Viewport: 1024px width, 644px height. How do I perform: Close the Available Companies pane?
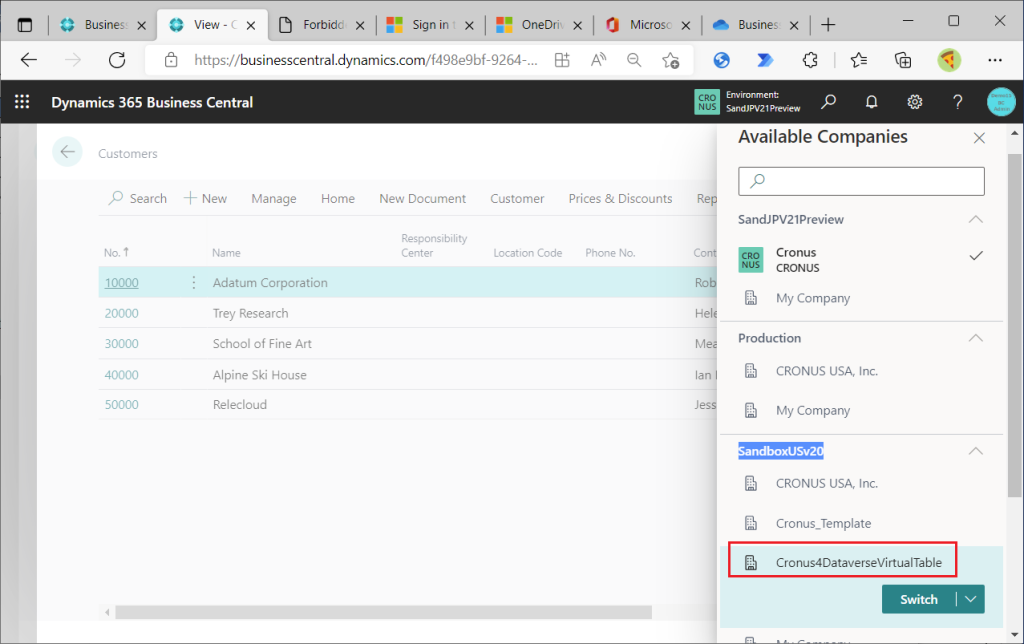979,138
